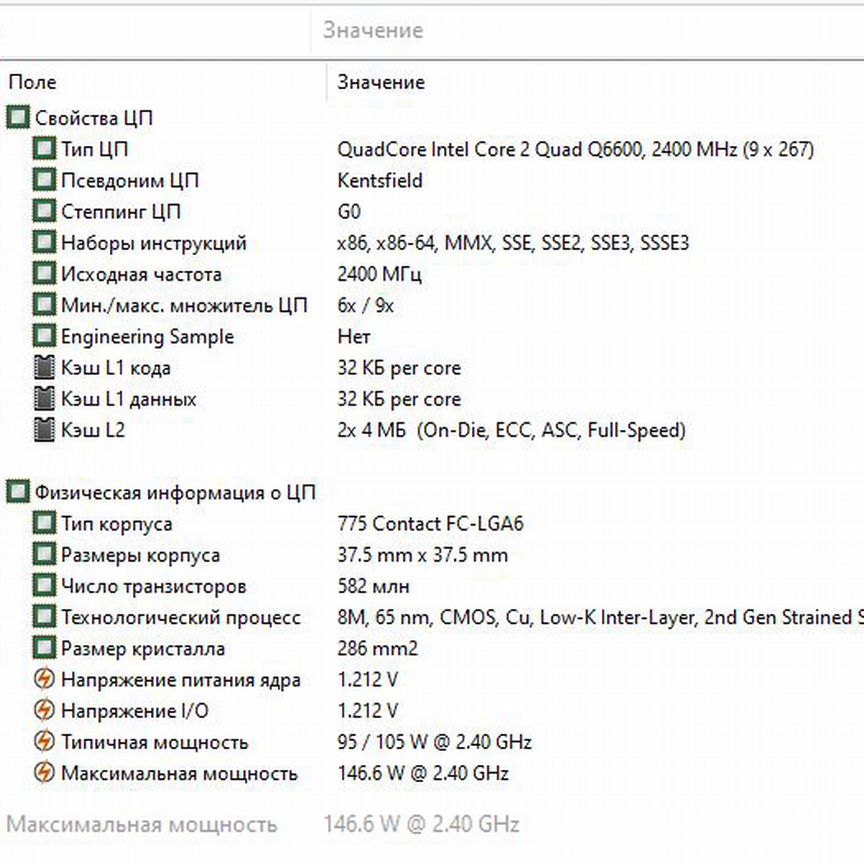Click the power icon next to Максимальная мощность

click(x=44, y=773)
